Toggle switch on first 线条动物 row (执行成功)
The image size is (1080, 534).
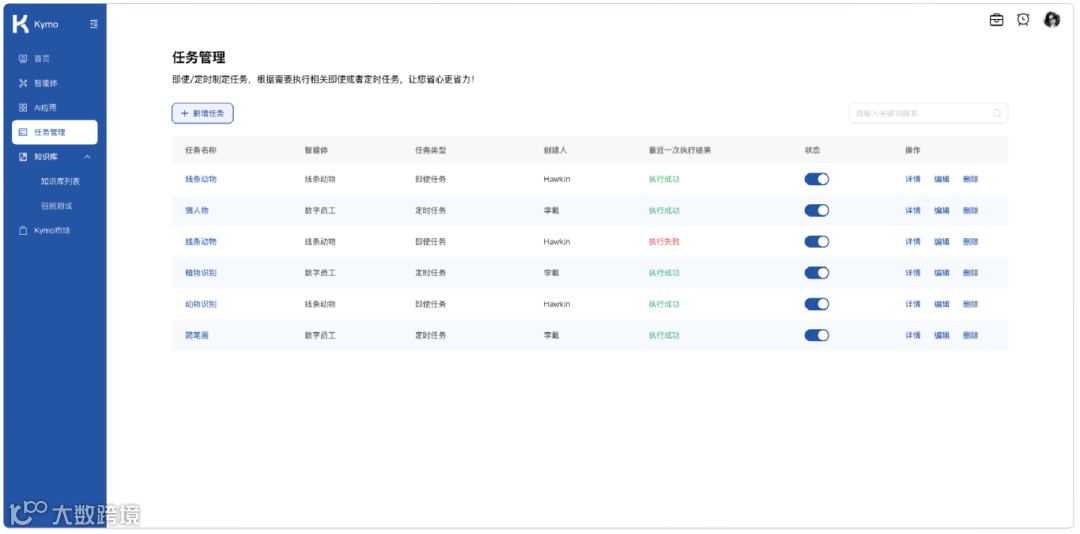[816, 179]
